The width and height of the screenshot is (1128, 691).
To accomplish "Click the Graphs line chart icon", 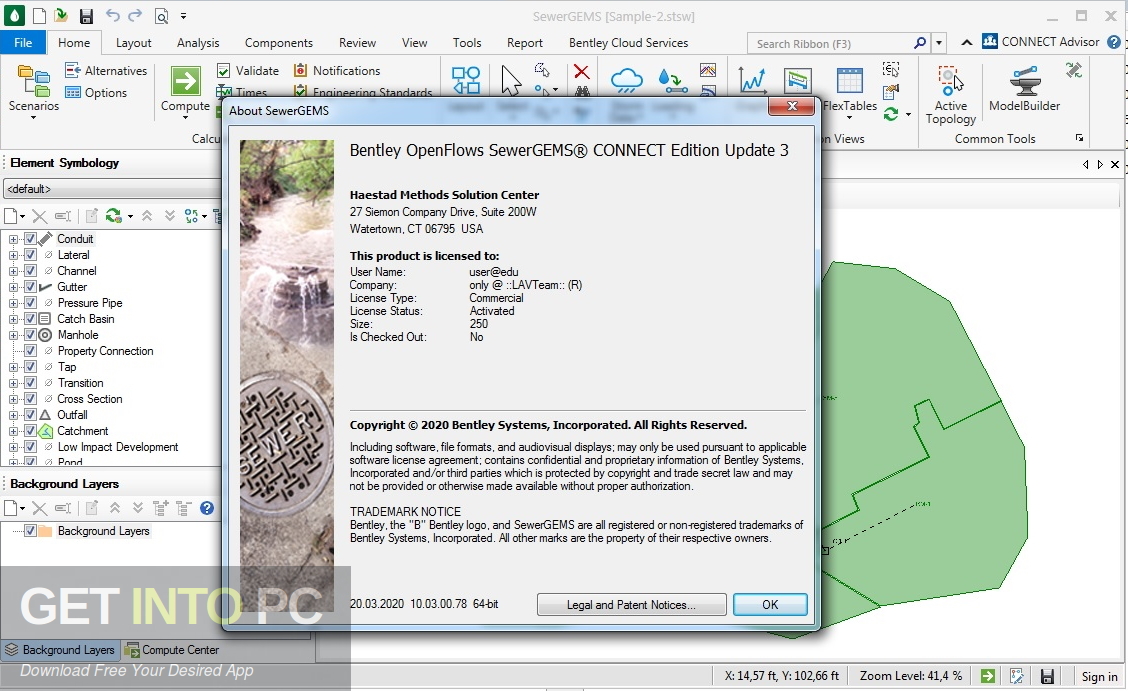I will (x=752, y=80).
